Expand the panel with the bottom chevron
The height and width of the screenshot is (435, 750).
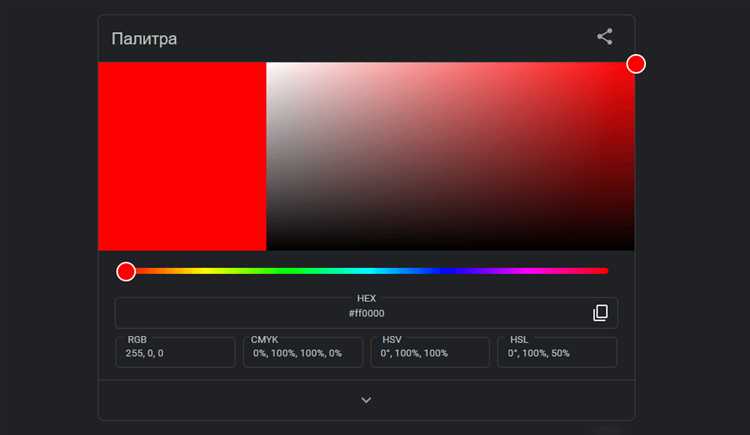(x=366, y=400)
